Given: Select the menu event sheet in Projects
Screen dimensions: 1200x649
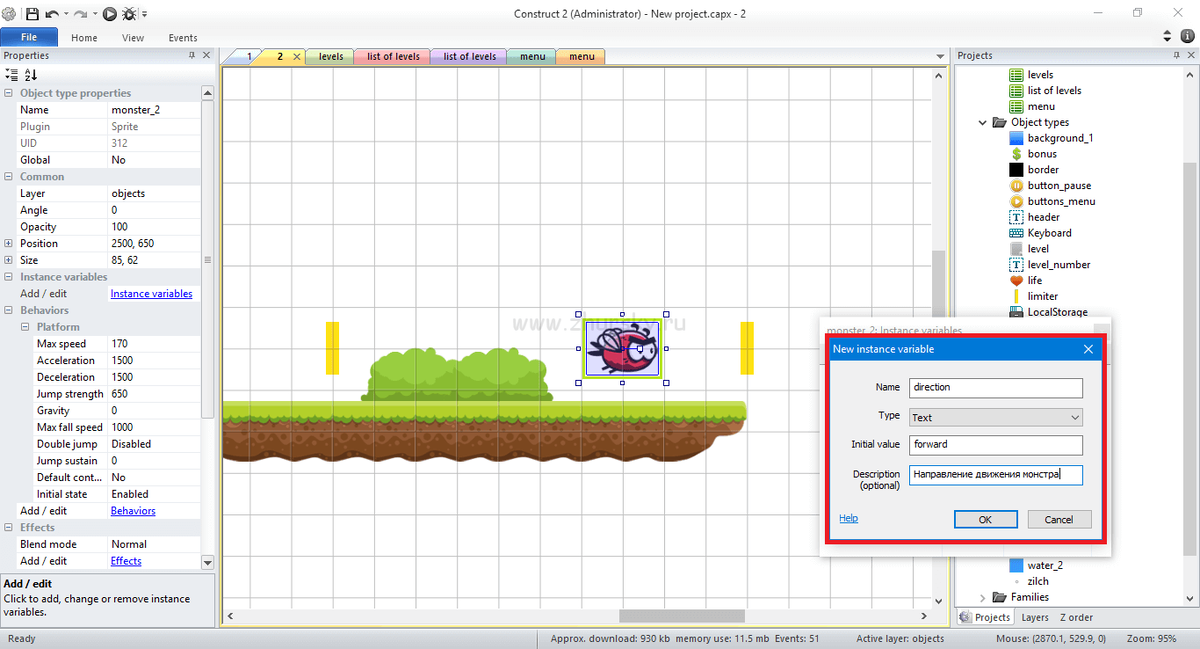Looking at the screenshot, I should coord(1031,106).
